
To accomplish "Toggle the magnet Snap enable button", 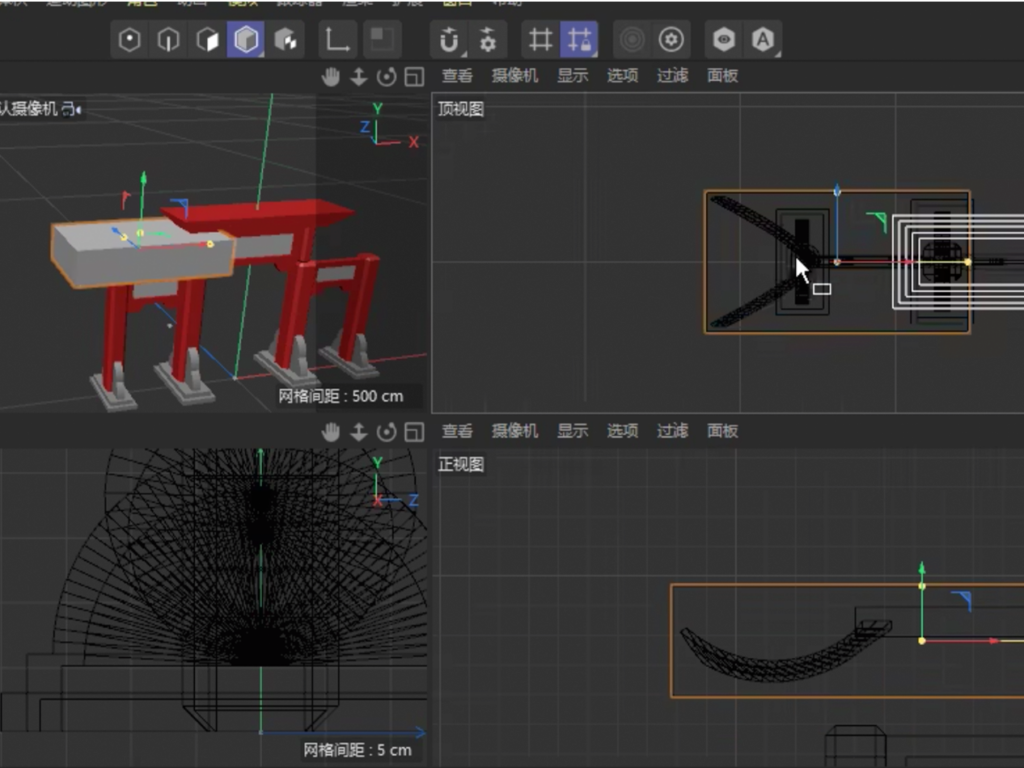I will click(449, 40).
